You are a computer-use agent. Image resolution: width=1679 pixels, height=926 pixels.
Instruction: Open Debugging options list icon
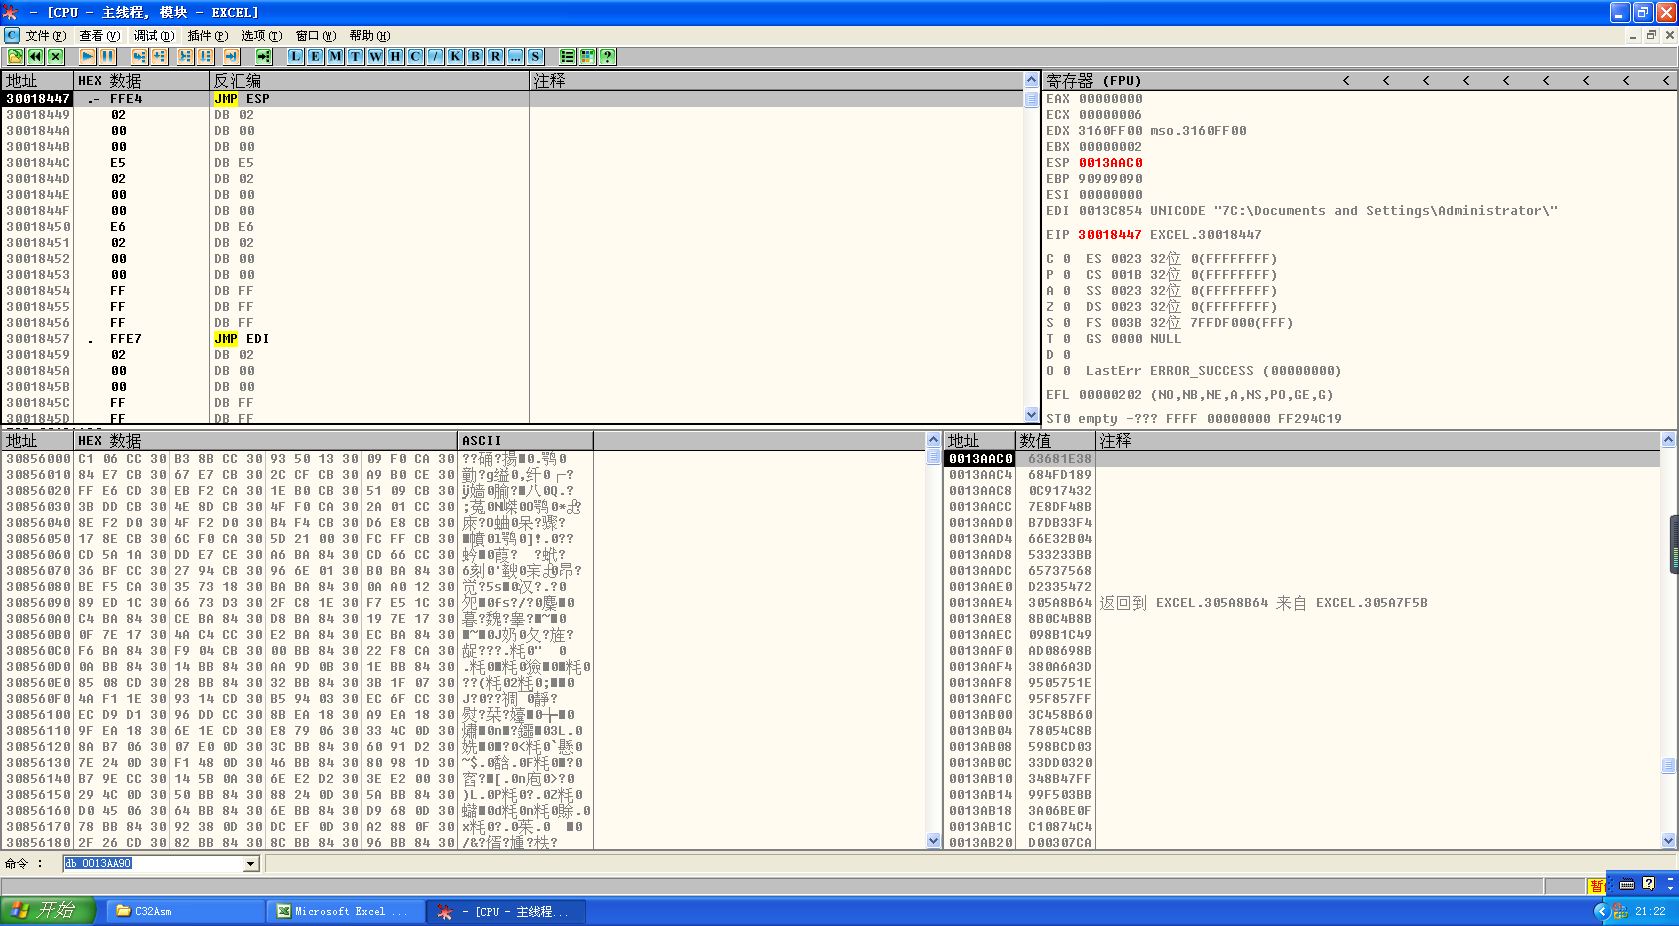click(567, 56)
